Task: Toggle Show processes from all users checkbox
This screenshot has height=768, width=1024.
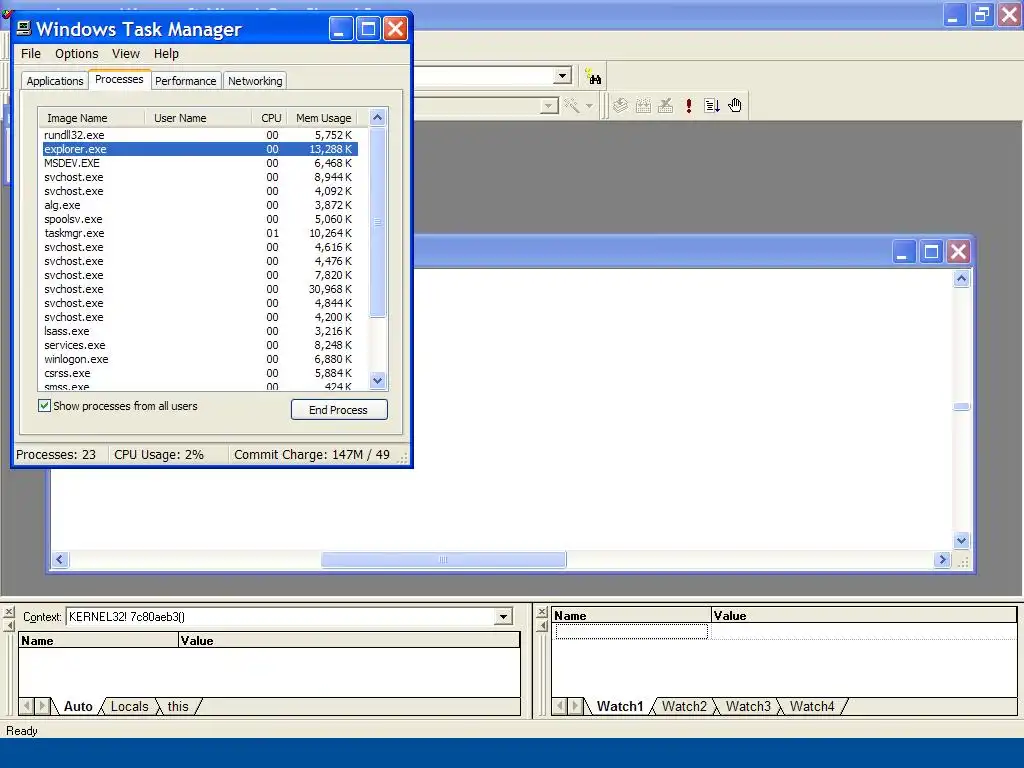Action: click(x=44, y=406)
